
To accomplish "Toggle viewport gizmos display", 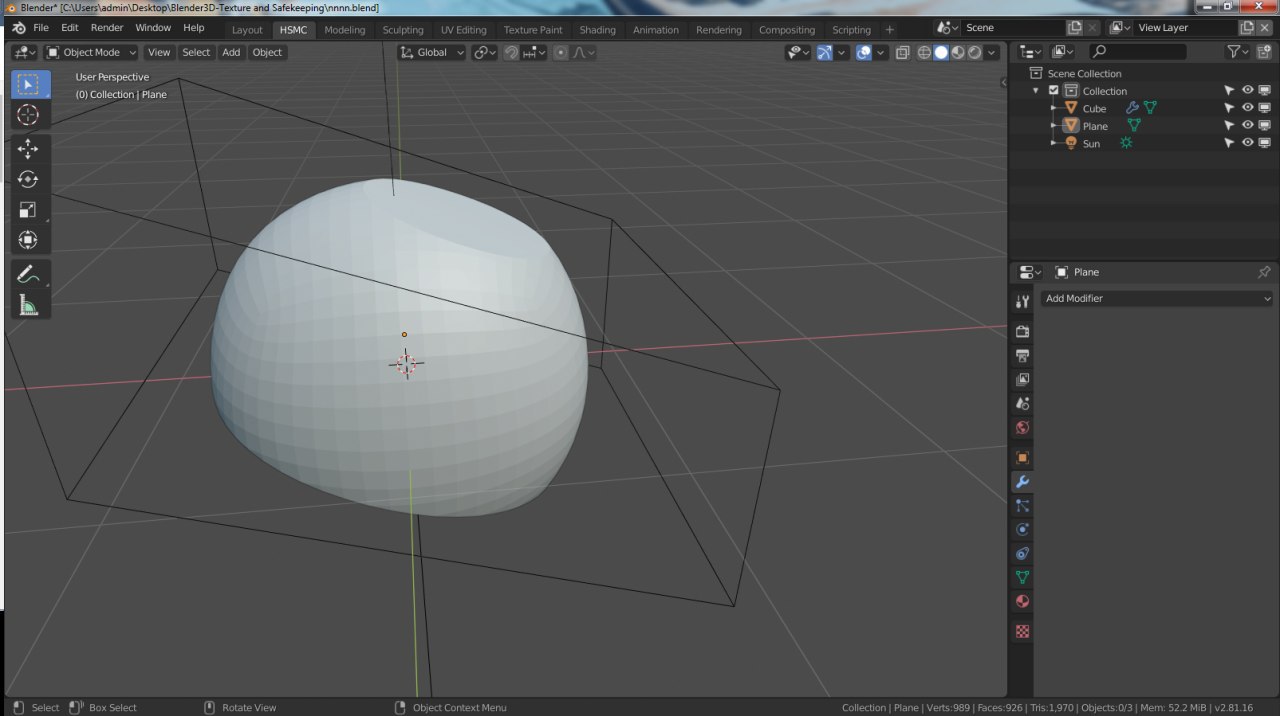I will pos(824,52).
